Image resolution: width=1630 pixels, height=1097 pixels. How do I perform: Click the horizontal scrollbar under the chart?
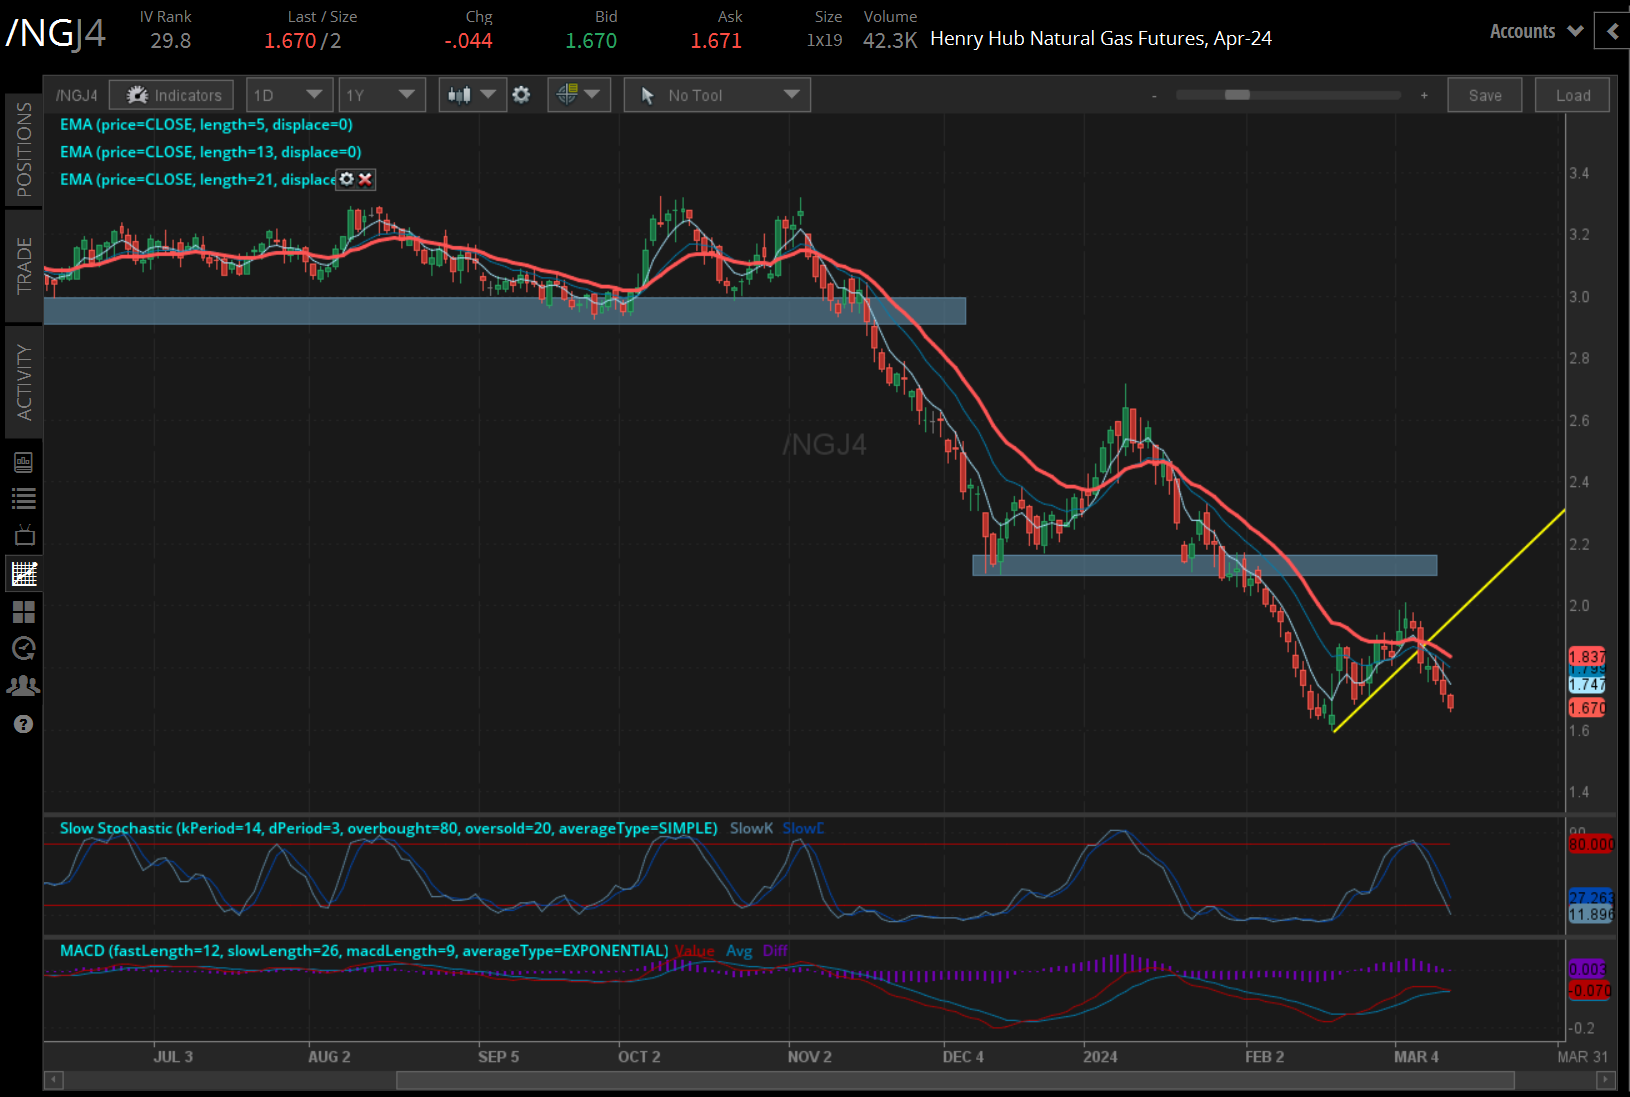click(954, 1080)
